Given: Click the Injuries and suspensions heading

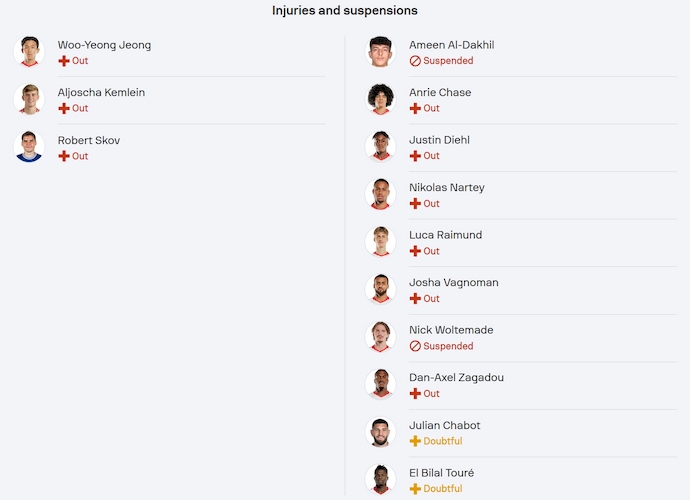Looking at the screenshot, I should tap(345, 10).
